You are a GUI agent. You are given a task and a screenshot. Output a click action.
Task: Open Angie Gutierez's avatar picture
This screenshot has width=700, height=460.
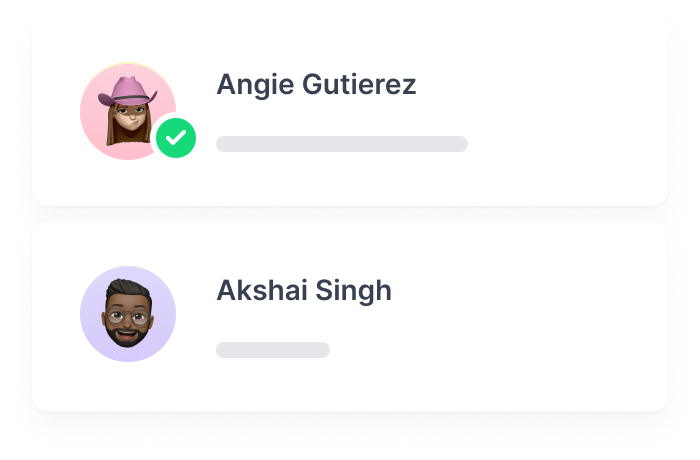[128, 111]
